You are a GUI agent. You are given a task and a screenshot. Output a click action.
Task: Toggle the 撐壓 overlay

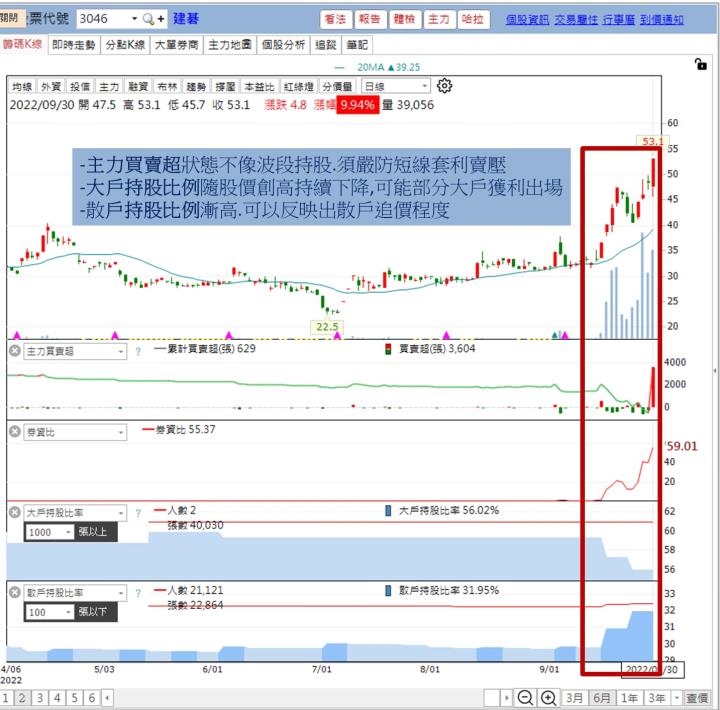pos(225,86)
